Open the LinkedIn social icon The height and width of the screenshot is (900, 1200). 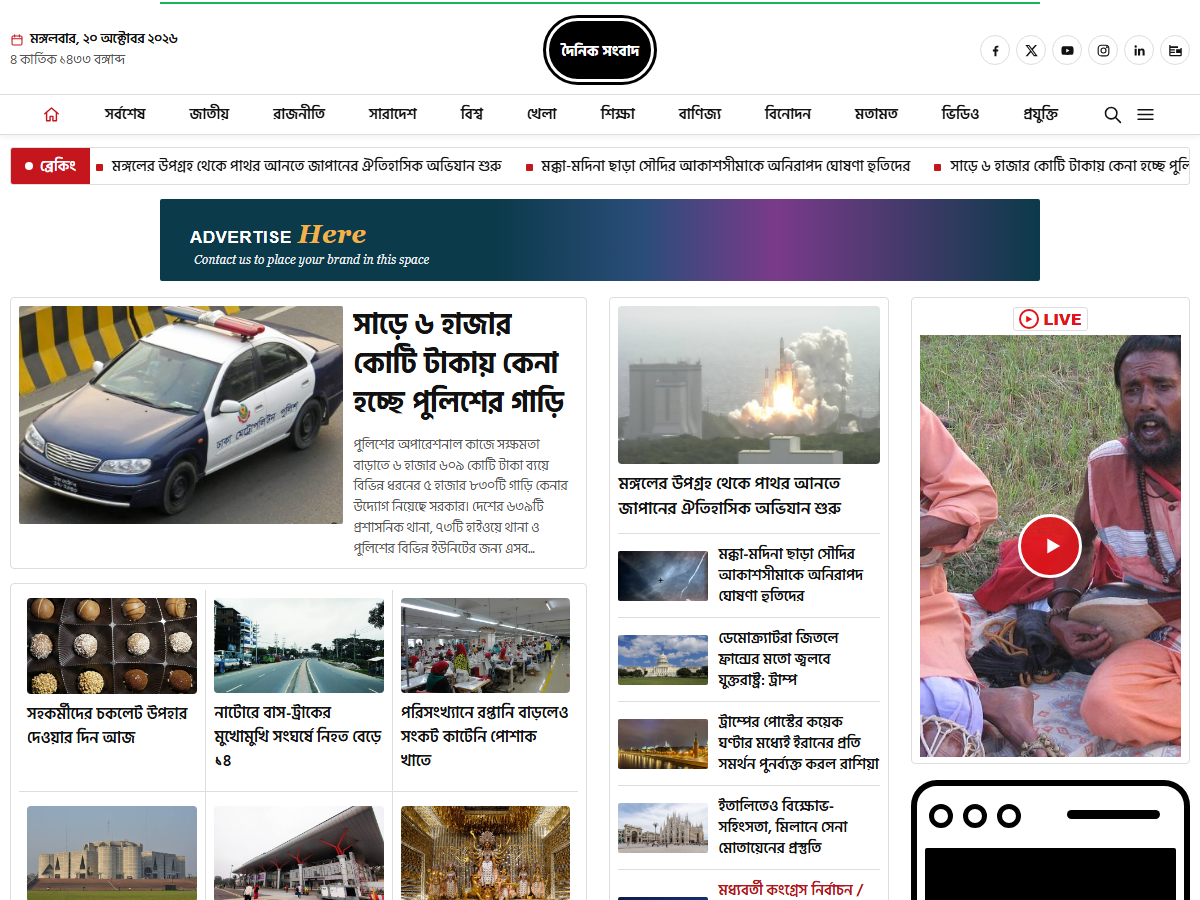point(1139,50)
